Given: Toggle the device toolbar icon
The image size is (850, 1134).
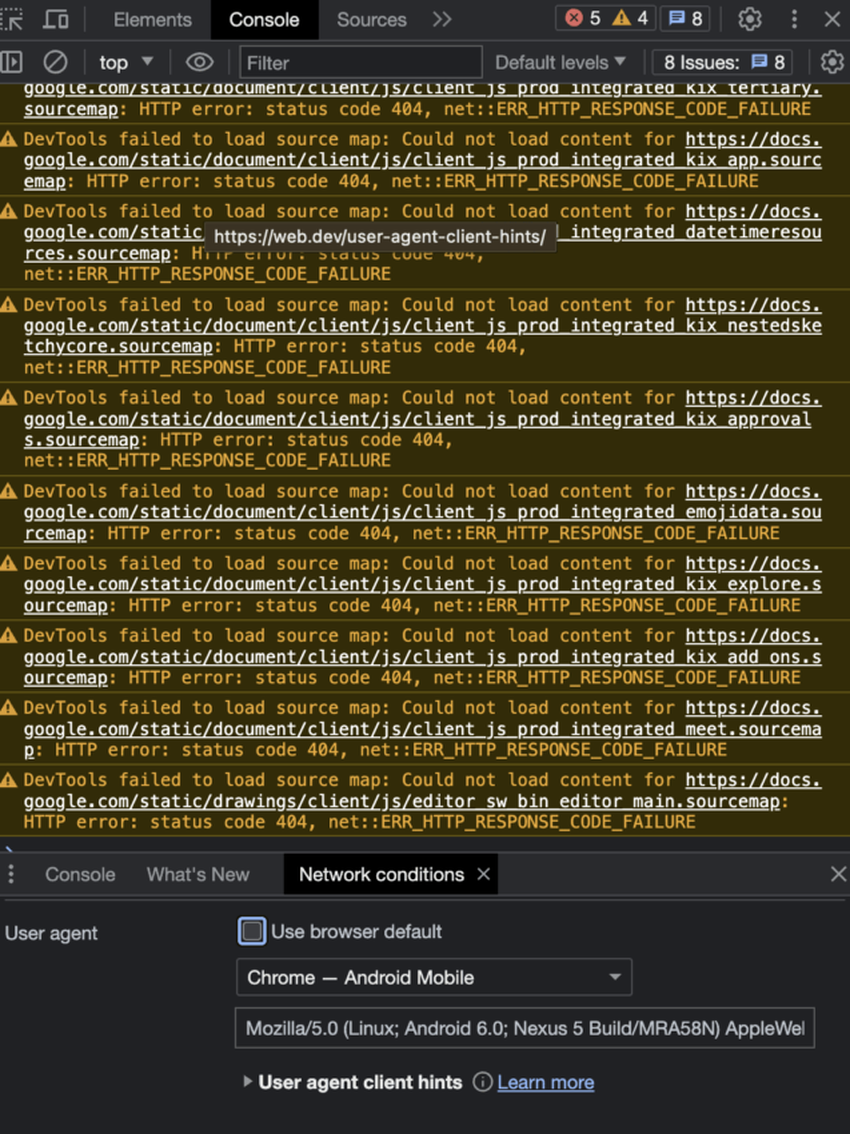Looking at the screenshot, I should pos(56,19).
